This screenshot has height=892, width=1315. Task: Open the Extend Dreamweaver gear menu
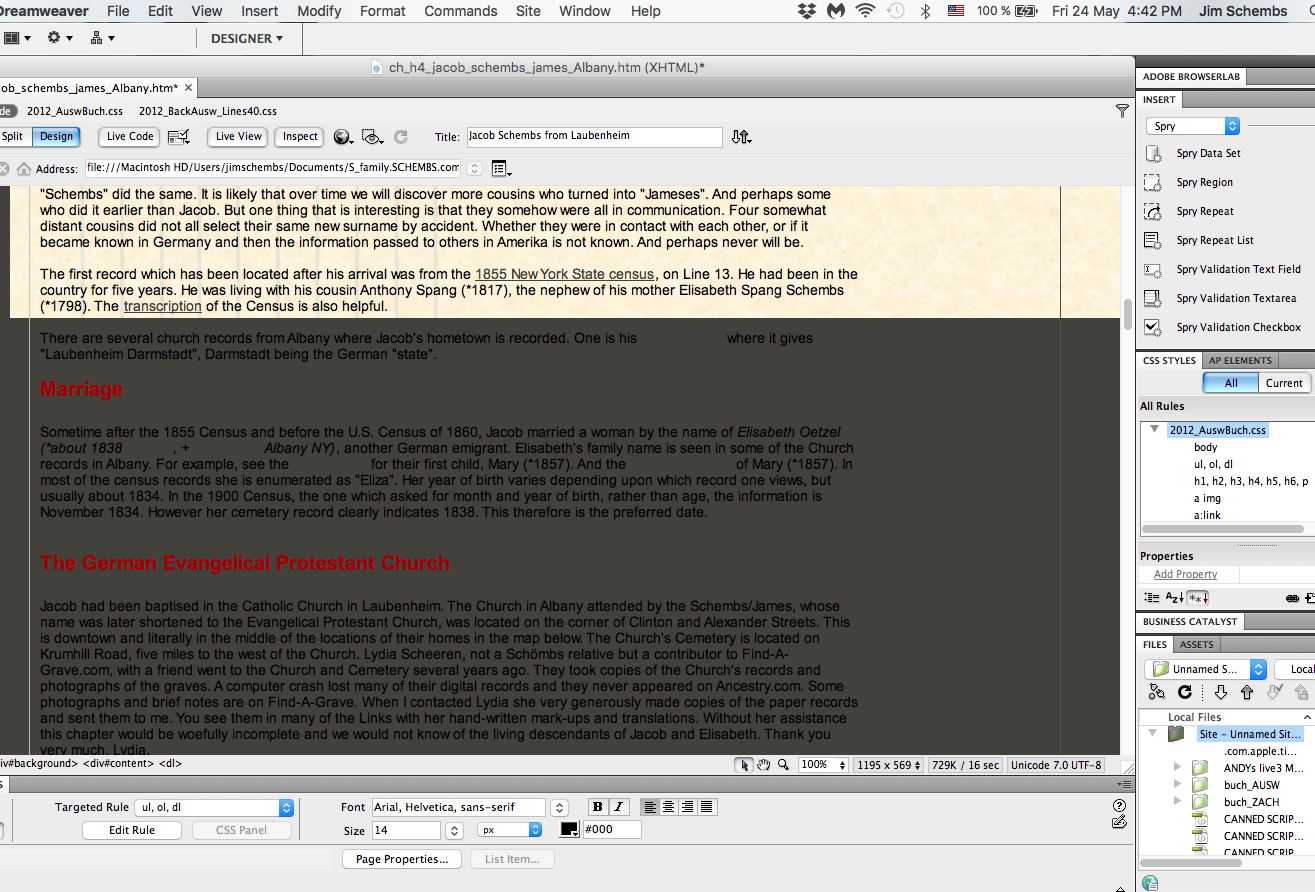(x=60, y=38)
